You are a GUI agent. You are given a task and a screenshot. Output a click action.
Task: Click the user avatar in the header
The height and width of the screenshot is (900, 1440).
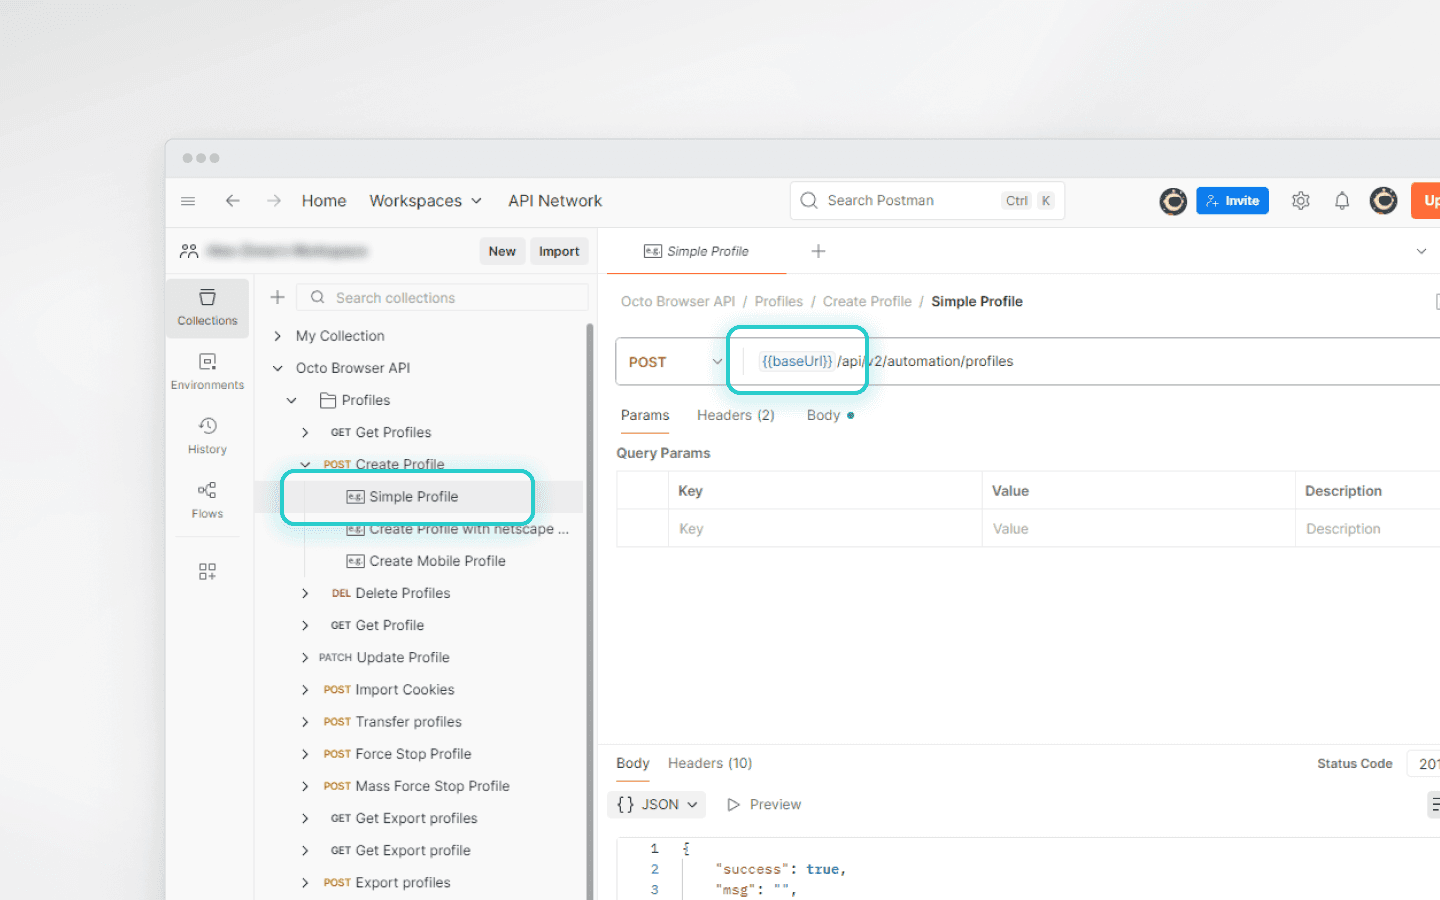click(x=1383, y=201)
